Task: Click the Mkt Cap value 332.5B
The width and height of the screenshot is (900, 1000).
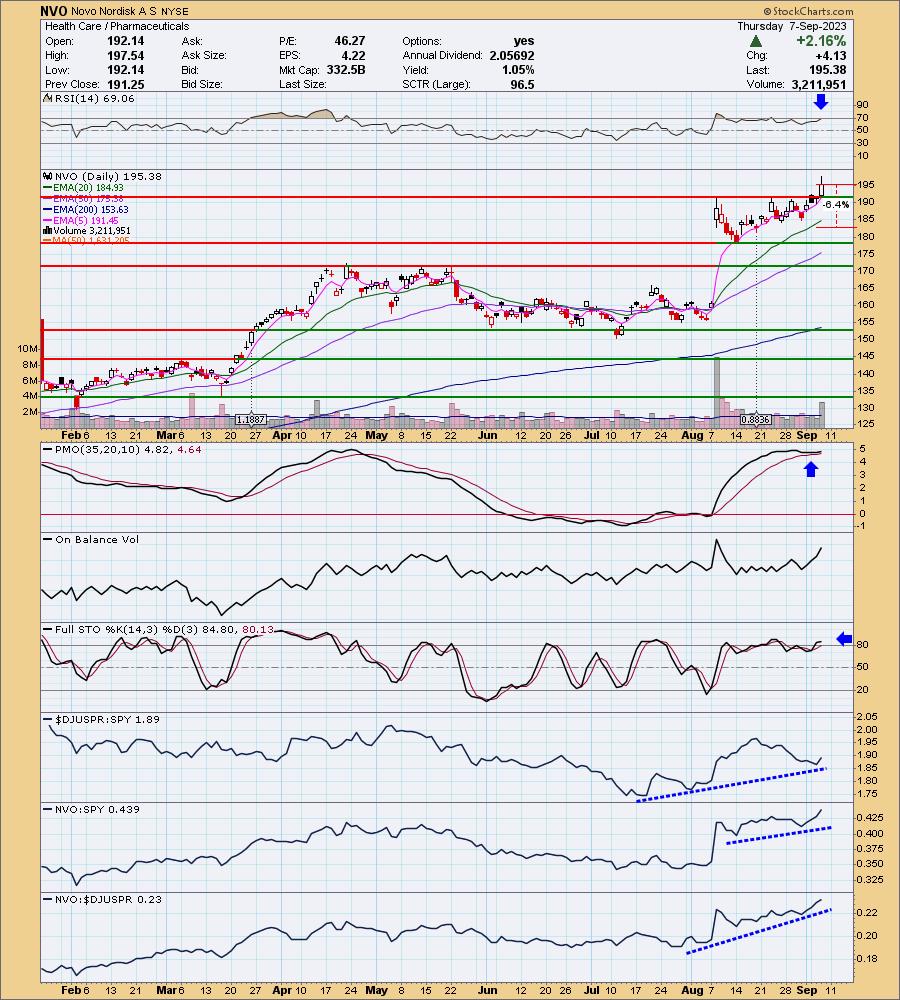Action: 346,70
